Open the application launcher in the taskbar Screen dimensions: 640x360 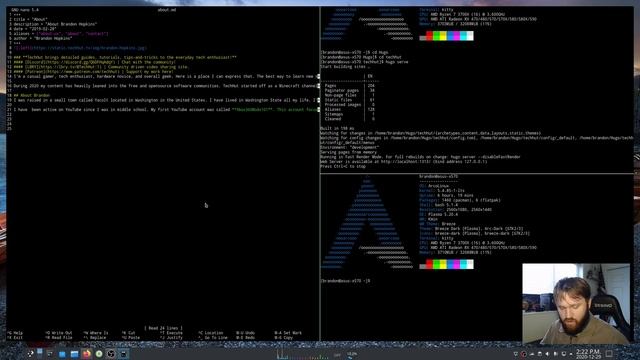[31, 354]
